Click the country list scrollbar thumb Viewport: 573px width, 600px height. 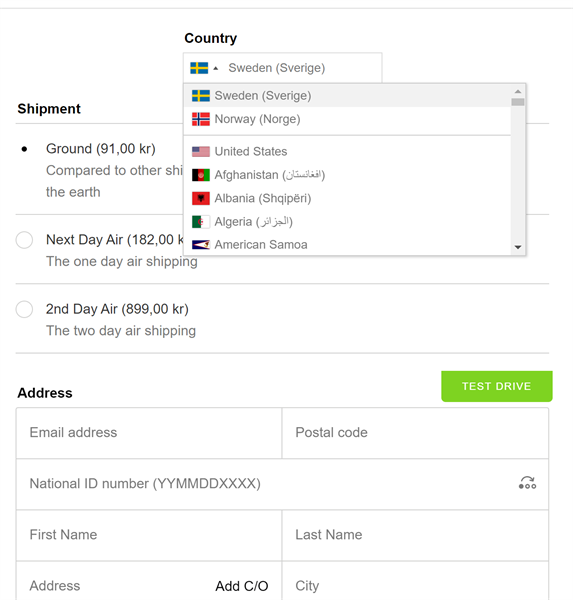click(517, 102)
